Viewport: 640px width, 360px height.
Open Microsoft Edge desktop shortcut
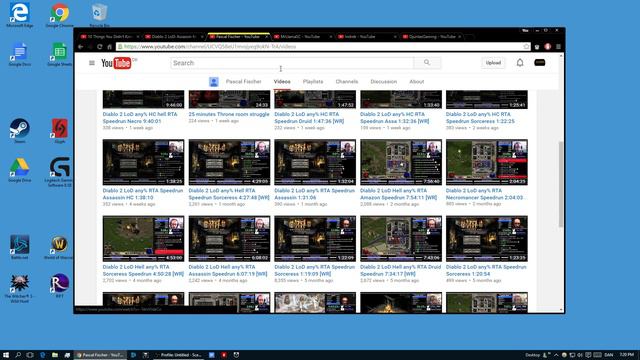point(20,16)
